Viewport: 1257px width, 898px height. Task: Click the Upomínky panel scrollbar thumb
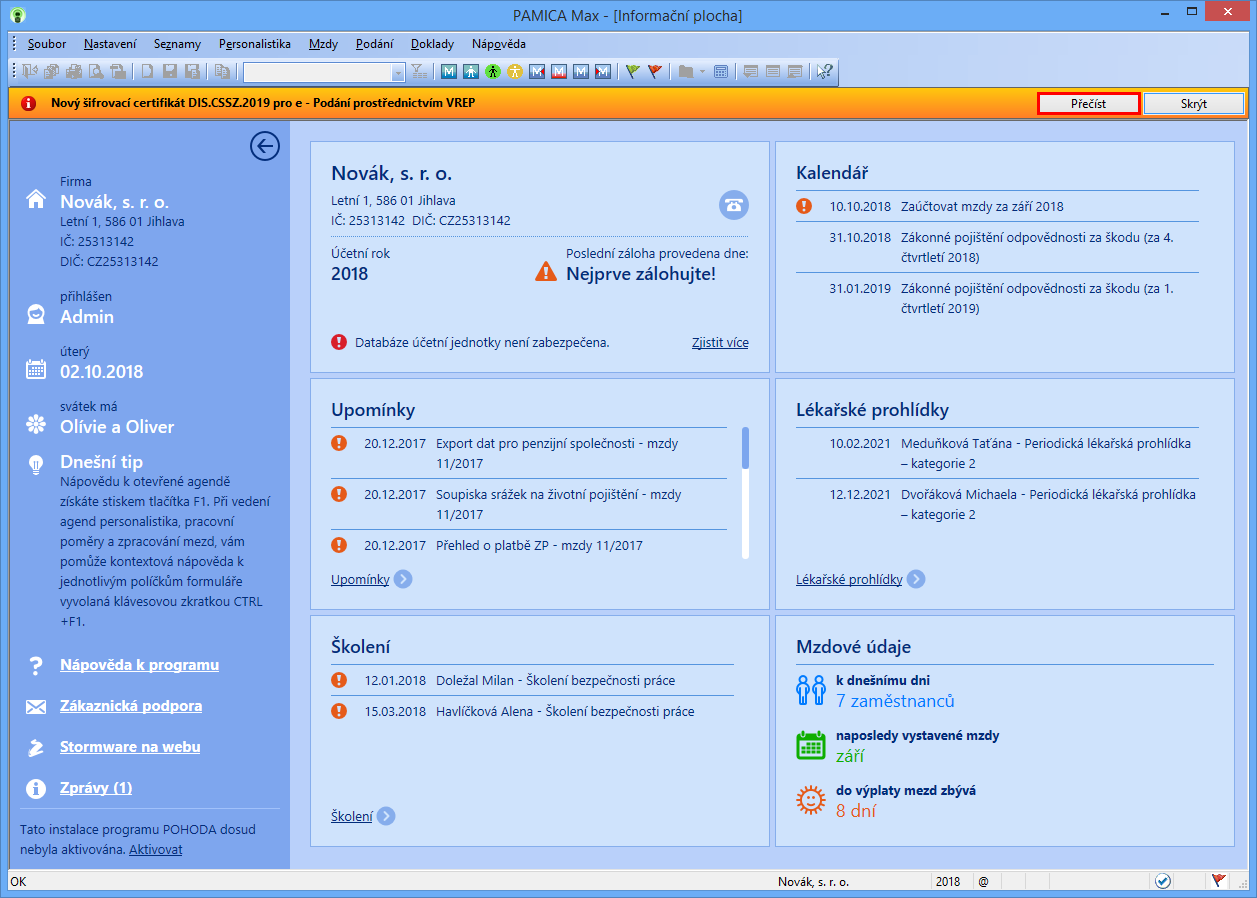coord(745,447)
